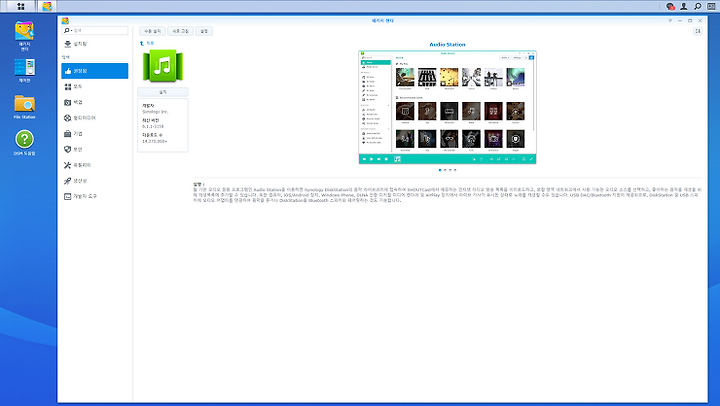
Task: Click the Audio Station music note icon
Action: 163,66
